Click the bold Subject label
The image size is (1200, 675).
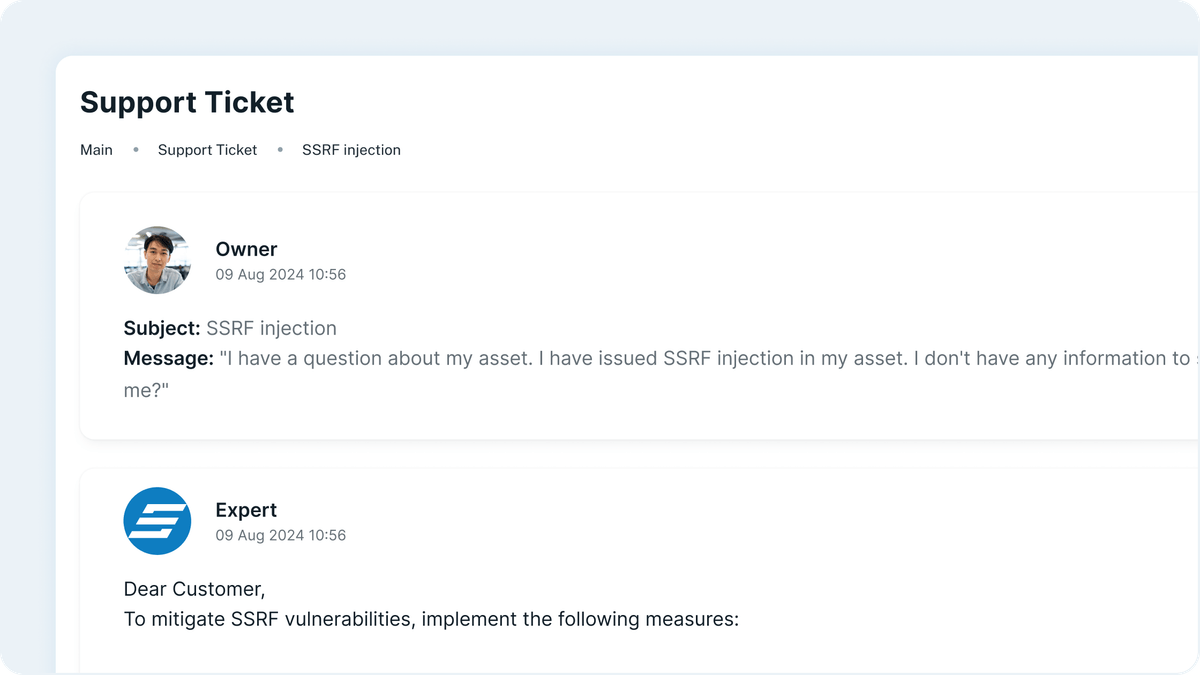click(162, 328)
